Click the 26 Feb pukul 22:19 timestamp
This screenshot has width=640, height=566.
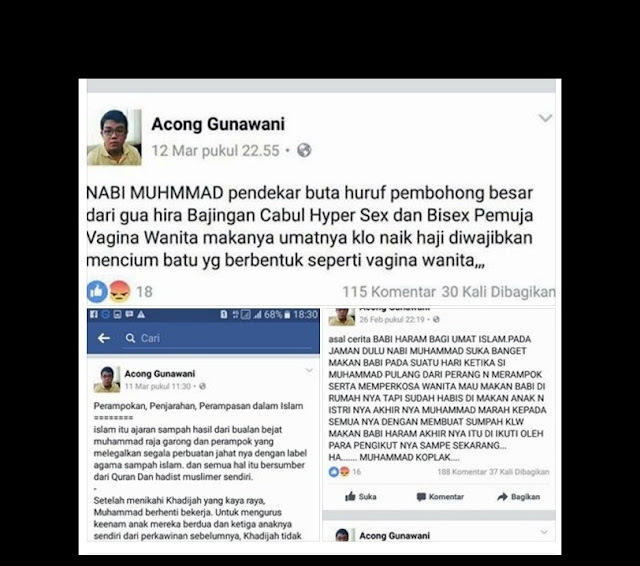click(x=392, y=320)
